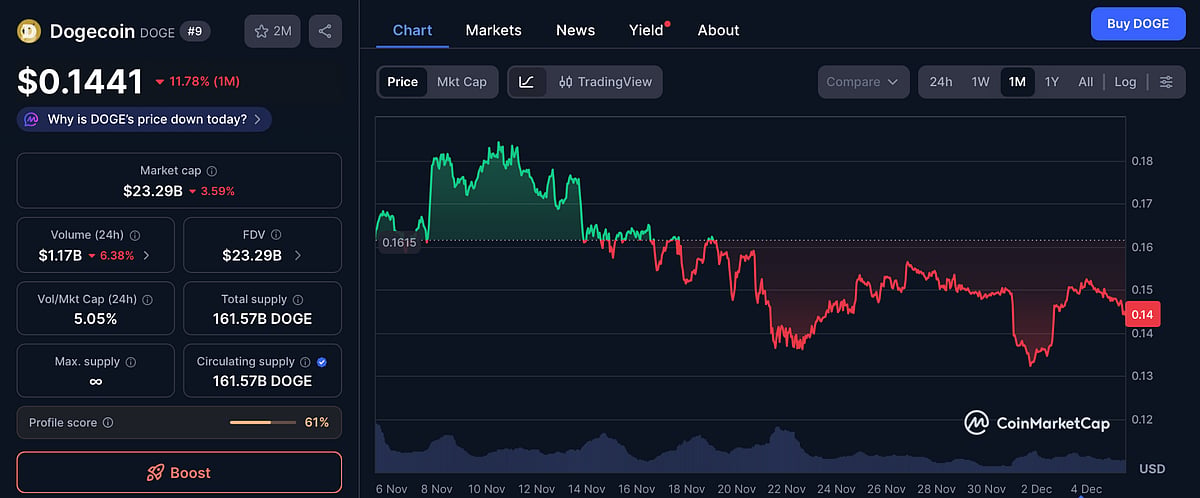Add Dogecoin to watchlist via star button

click(272, 31)
